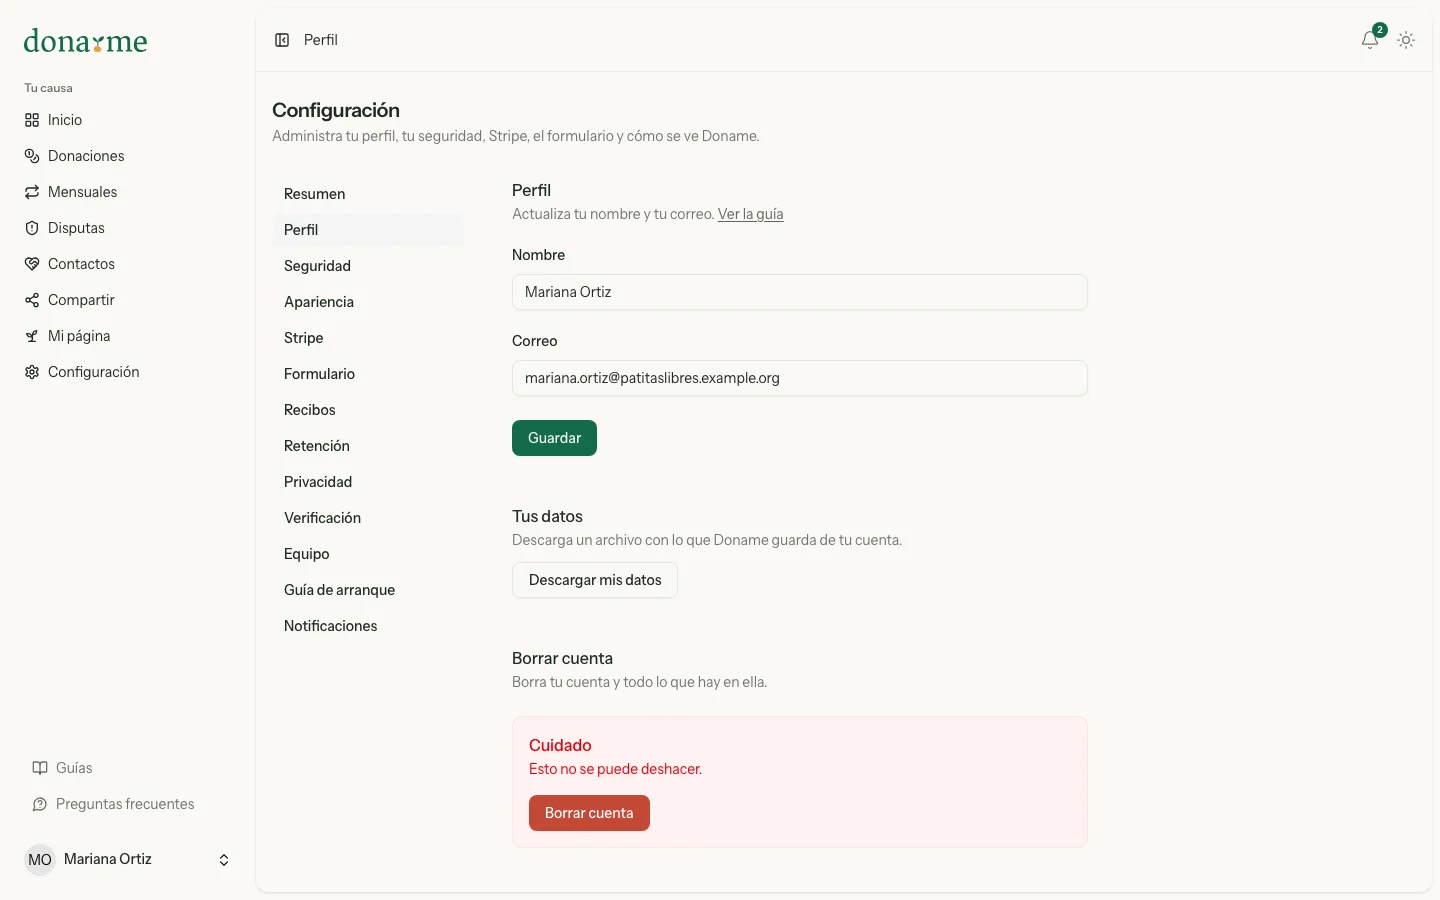Click the Mi página sprout icon
This screenshot has height=900, width=1440.
pos(32,336)
